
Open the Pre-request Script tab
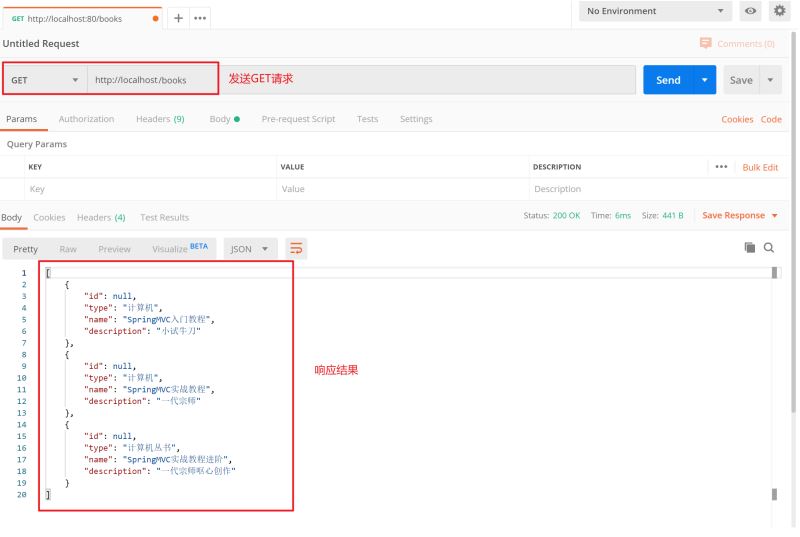(298, 119)
